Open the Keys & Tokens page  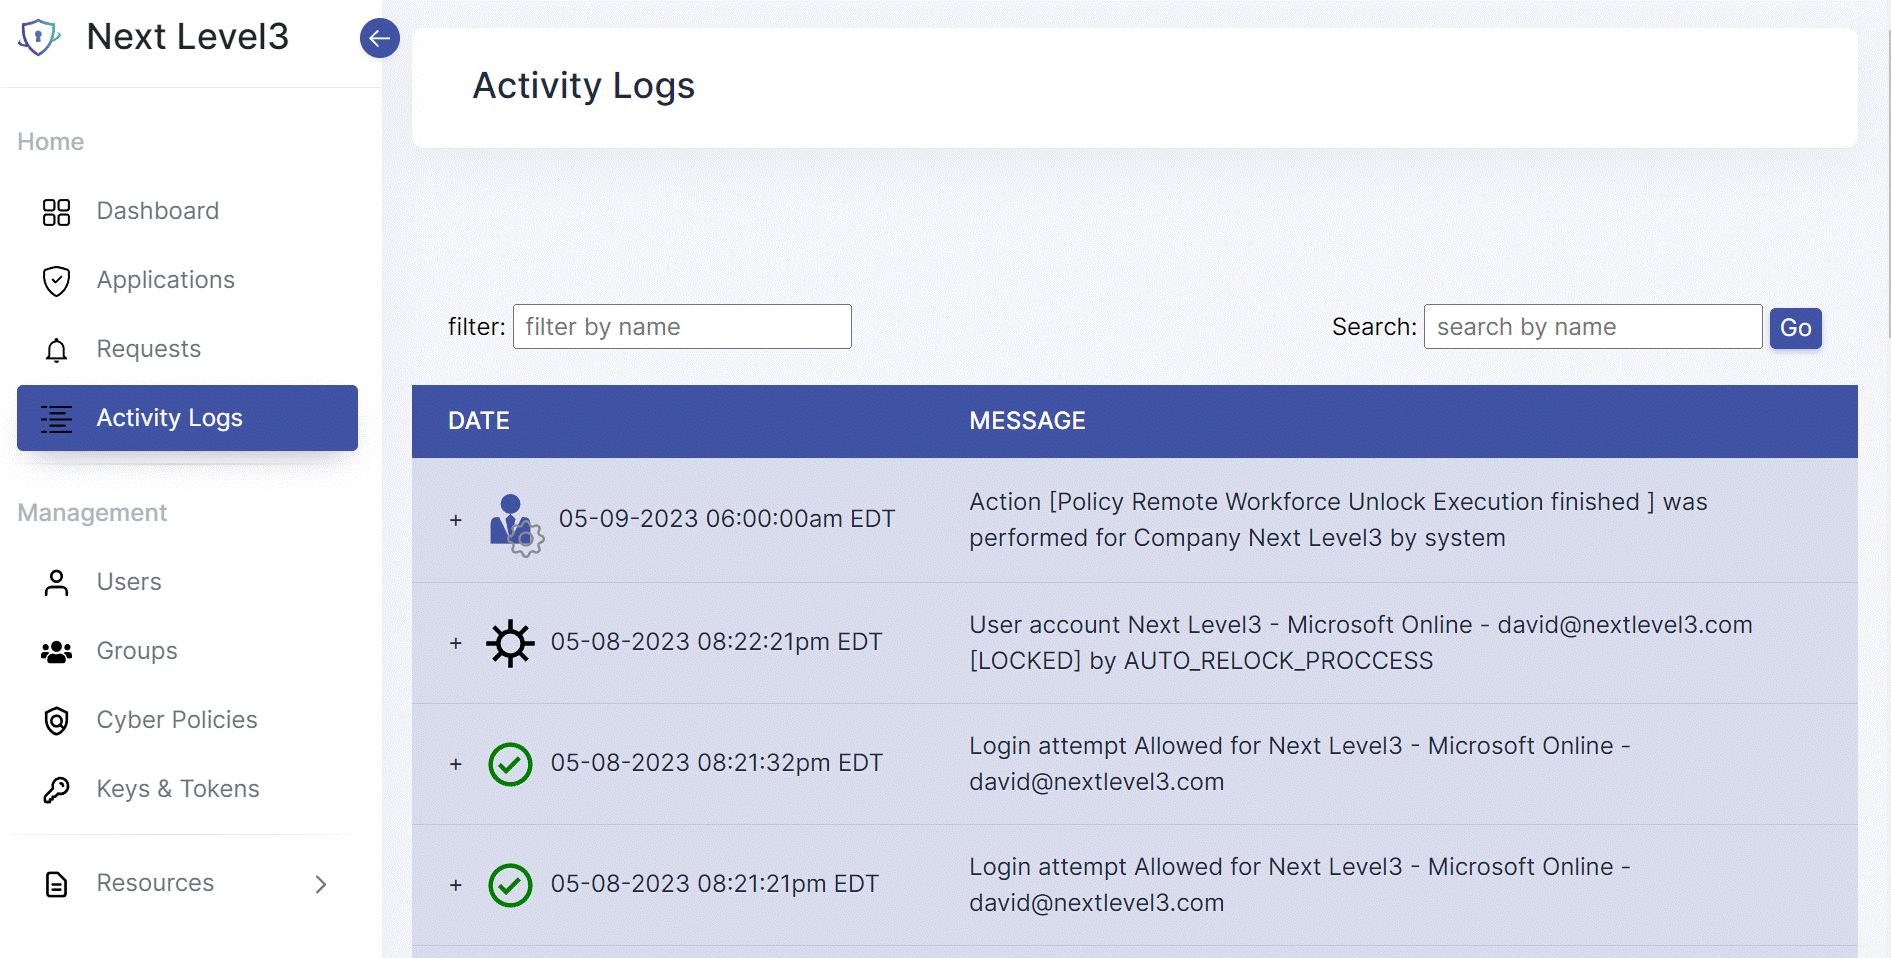[187, 789]
